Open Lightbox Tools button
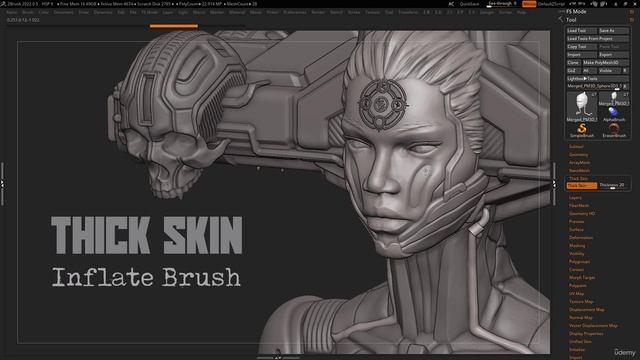Screen dimensions: 640x360 [598, 79]
